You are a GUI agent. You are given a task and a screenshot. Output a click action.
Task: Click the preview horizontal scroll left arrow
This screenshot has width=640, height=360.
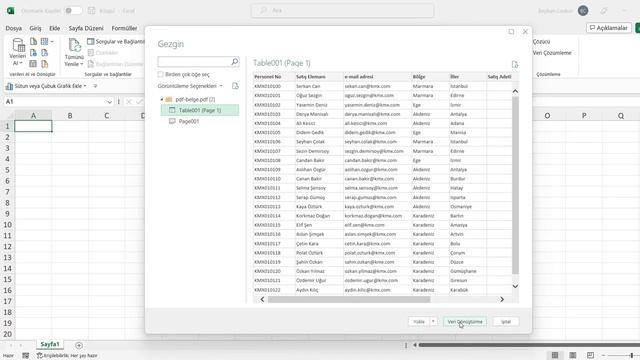(262, 300)
